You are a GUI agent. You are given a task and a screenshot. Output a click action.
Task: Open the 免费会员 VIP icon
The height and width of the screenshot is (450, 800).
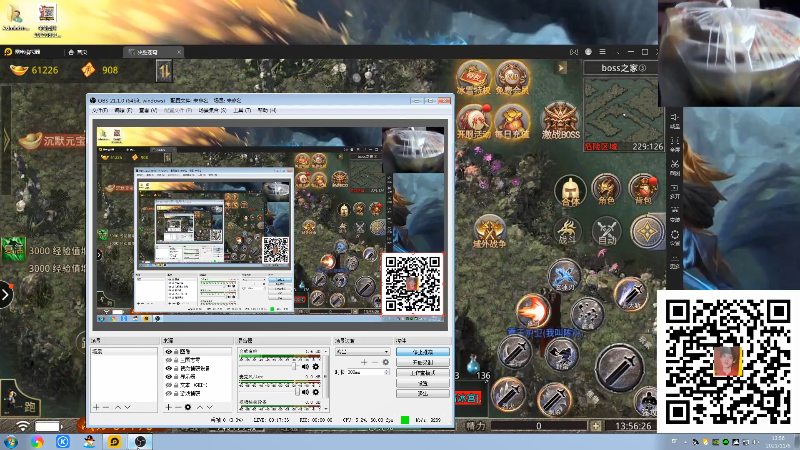[x=511, y=78]
